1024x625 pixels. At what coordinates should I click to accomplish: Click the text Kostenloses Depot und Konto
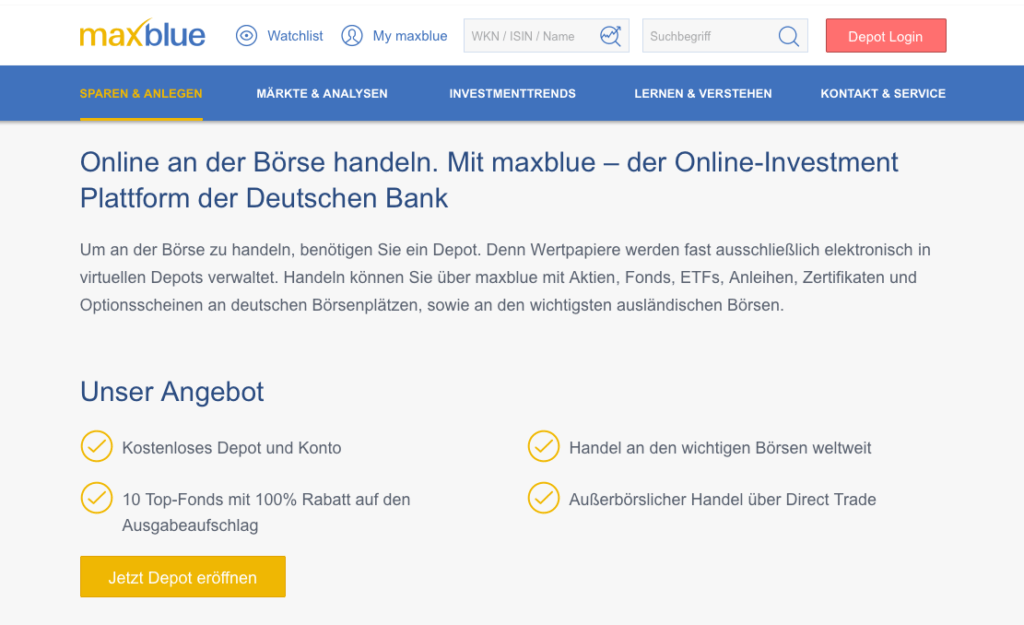tap(232, 448)
